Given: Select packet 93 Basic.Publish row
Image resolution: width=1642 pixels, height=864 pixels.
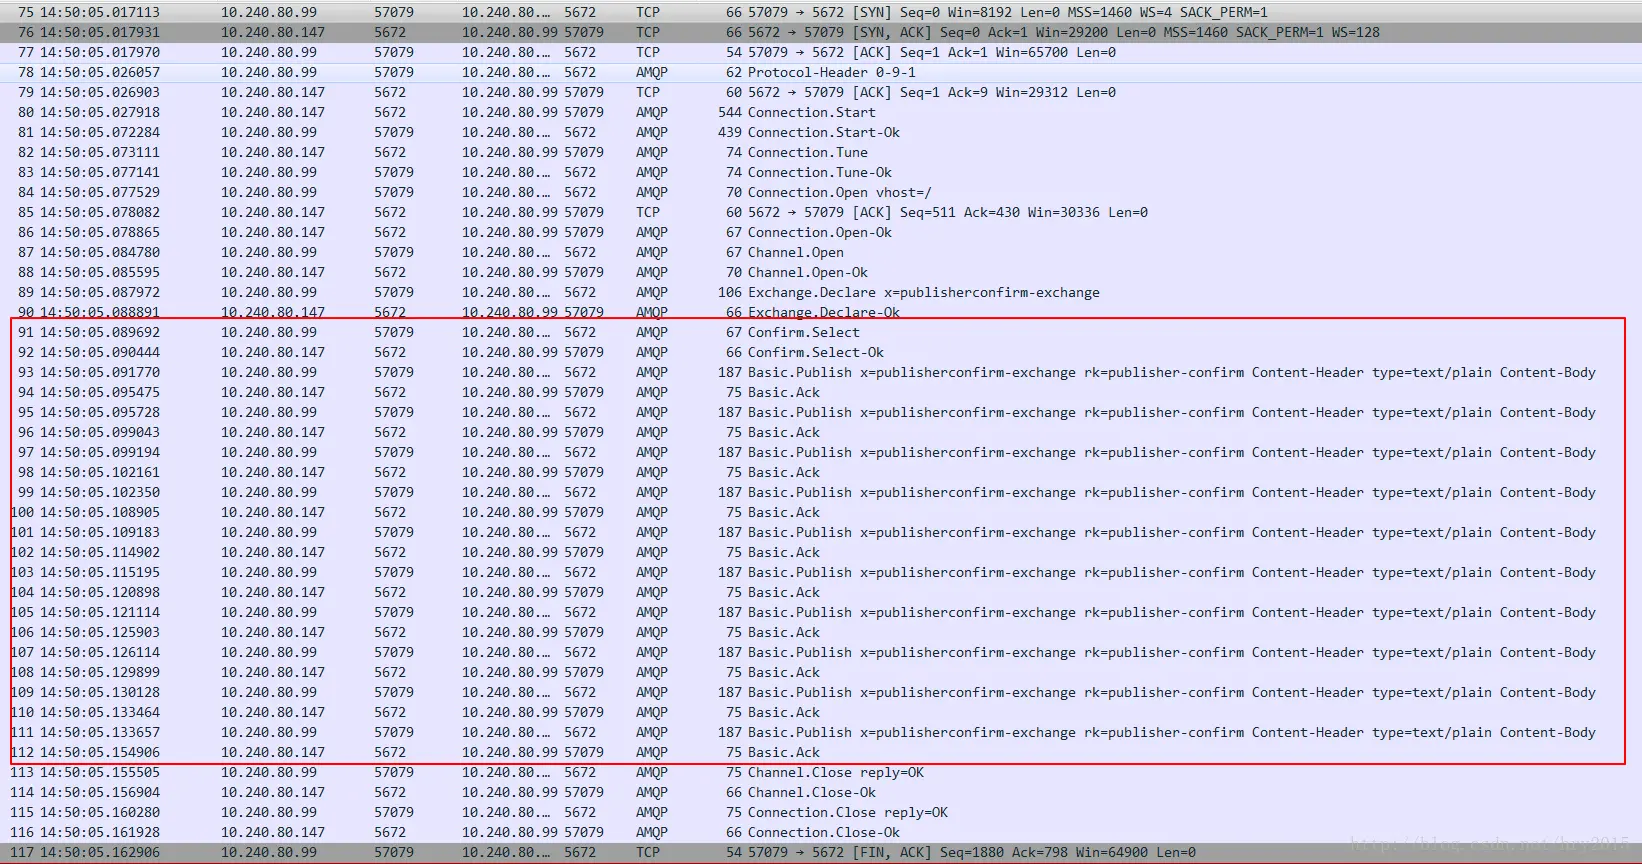Looking at the screenshot, I should coord(821,372).
